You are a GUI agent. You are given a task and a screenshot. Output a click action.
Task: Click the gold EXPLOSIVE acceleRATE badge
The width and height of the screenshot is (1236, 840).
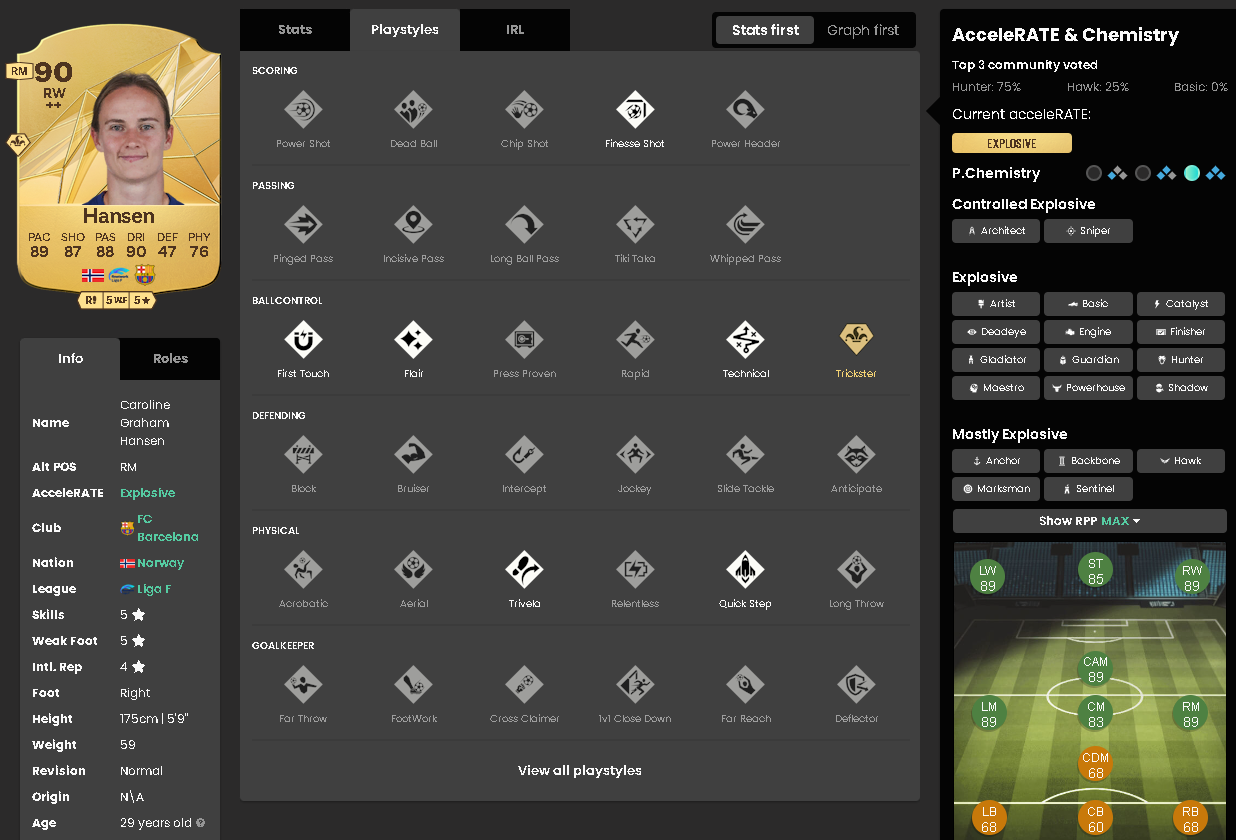(x=1011, y=143)
